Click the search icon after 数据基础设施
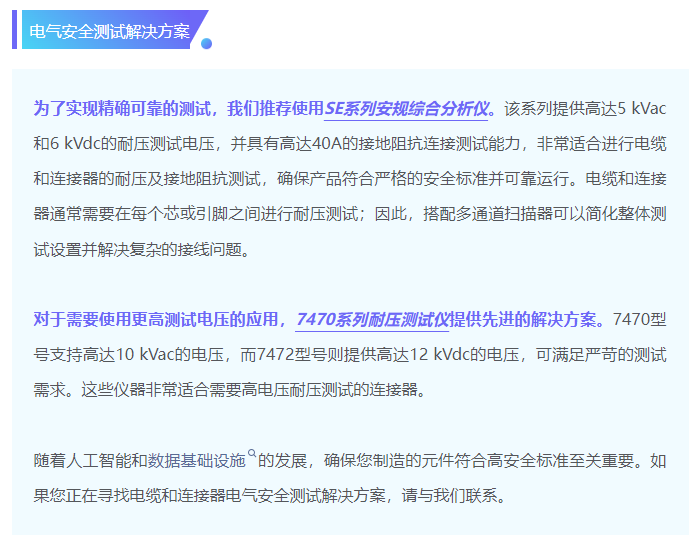 pyautogui.click(x=253, y=455)
